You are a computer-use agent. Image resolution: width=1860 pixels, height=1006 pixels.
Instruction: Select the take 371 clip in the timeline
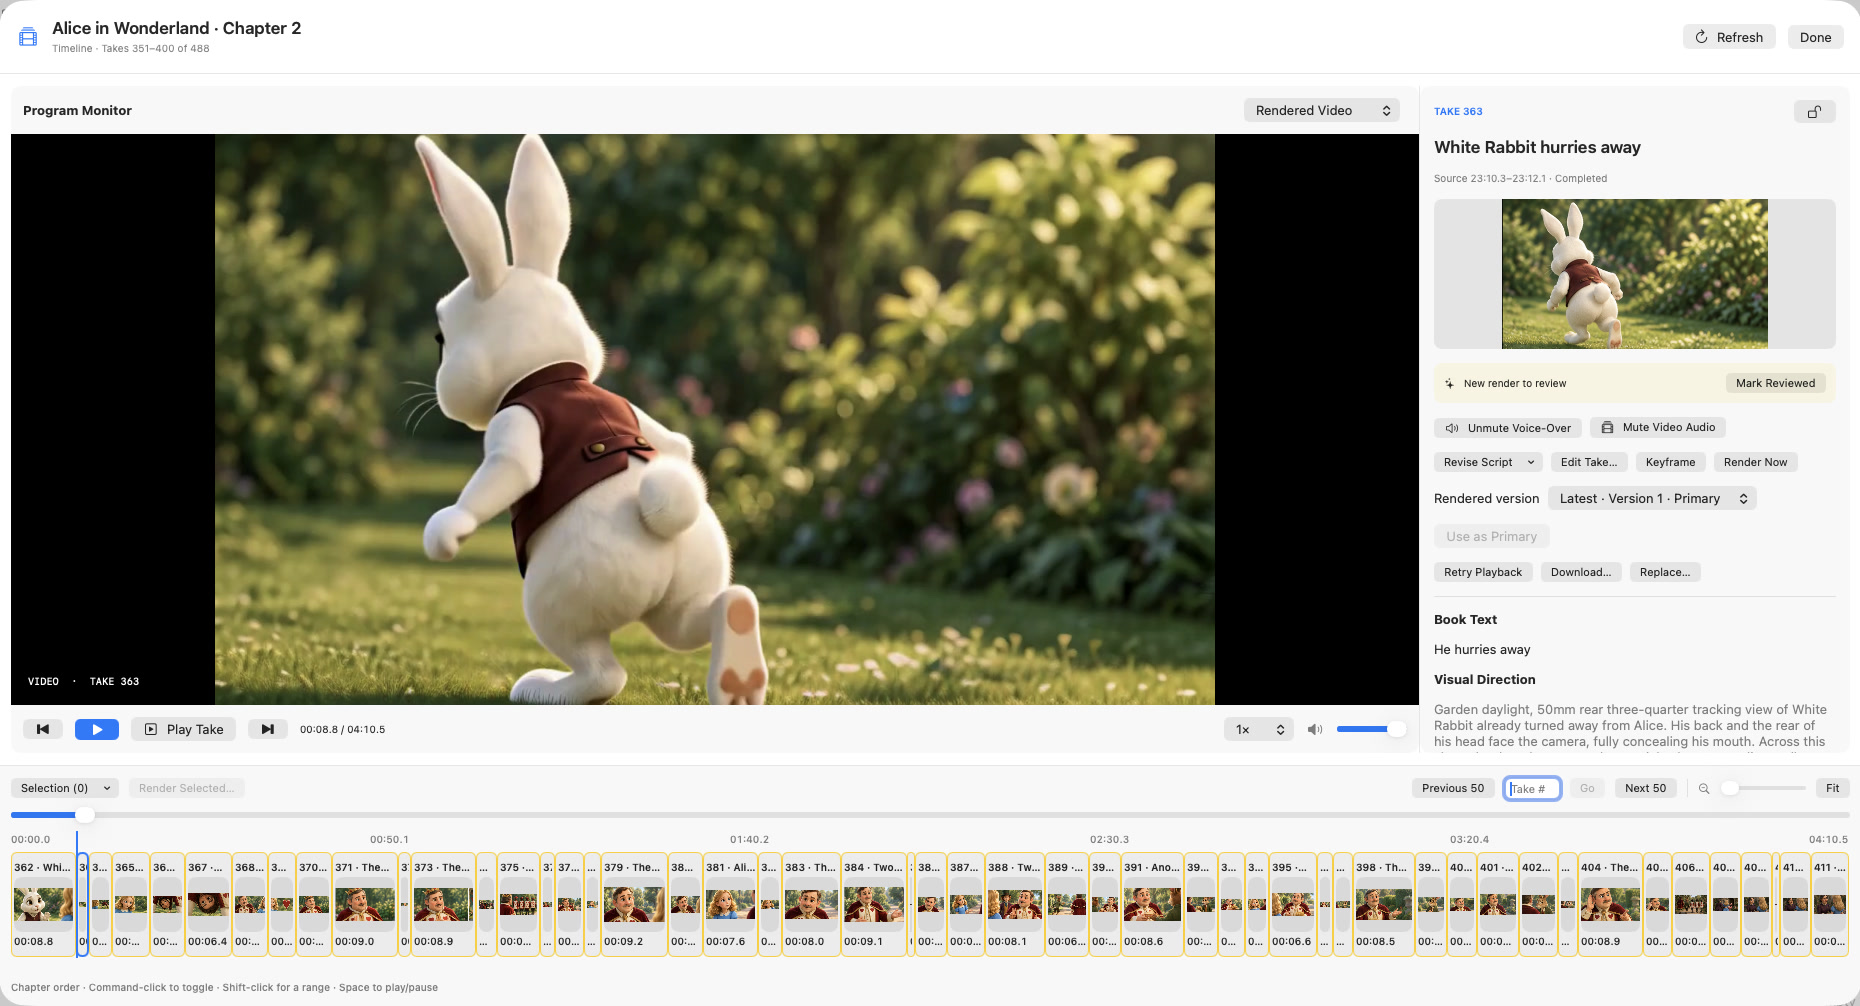[x=365, y=905]
